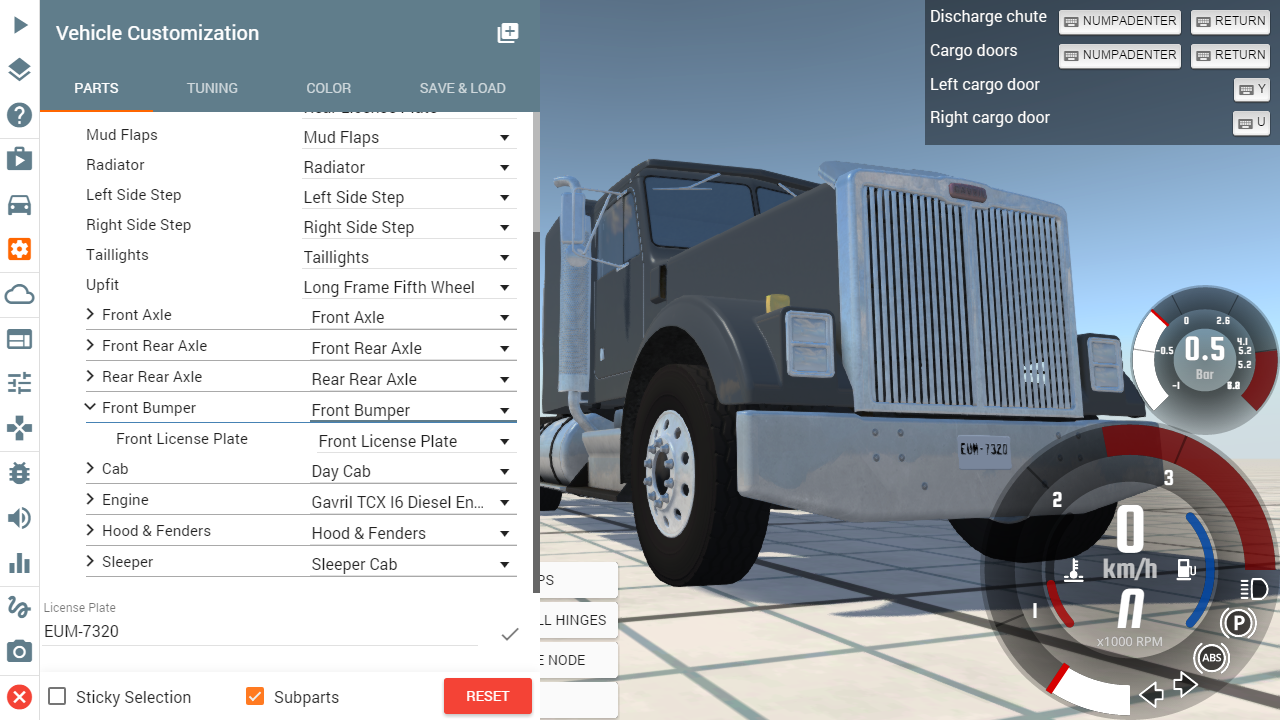Click the fuel pump icon on gauge
The width and height of the screenshot is (1280, 720).
pyautogui.click(x=1186, y=570)
